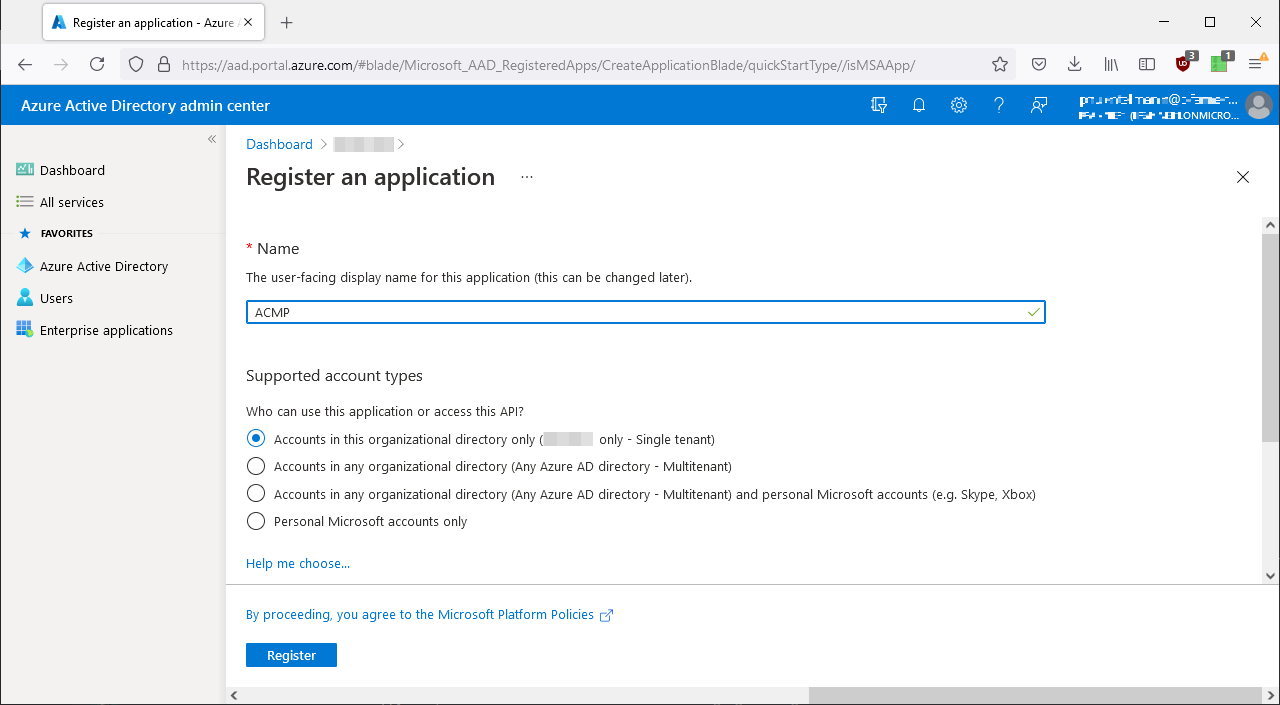Click the Register button
The height and width of the screenshot is (705, 1280).
click(291, 655)
